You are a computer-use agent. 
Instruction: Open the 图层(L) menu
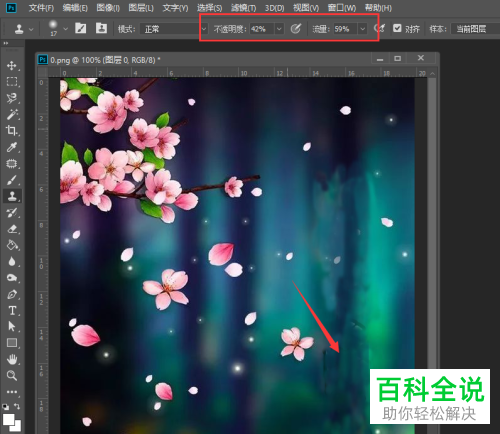pos(141,8)
